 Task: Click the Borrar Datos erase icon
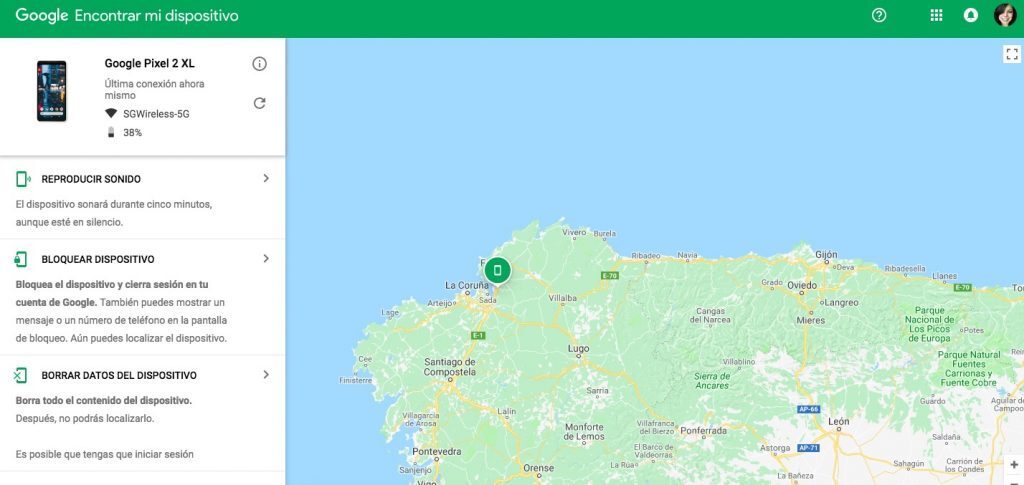pos(20,375)
